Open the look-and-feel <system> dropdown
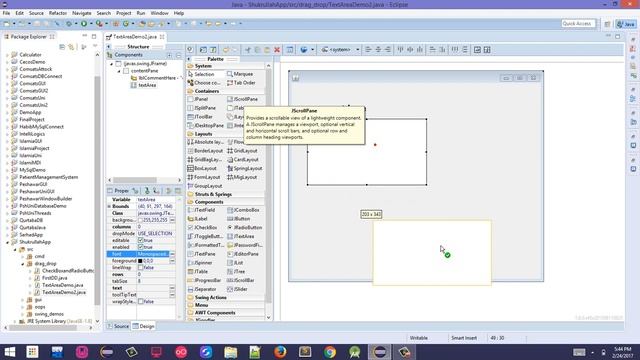Viewport: 640px width, 360px height. click(340, 50)
